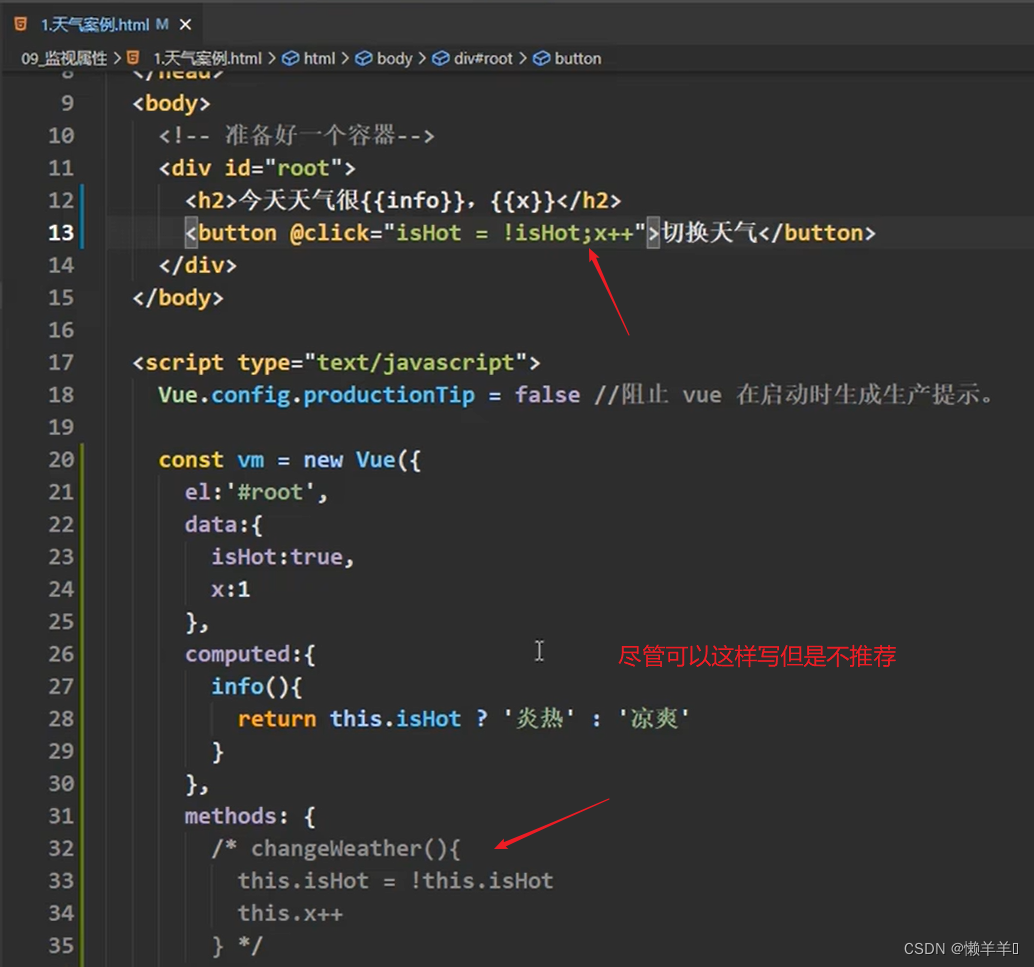Viewport: 1034px width, 967px height.
Task: Click the cube icon before button breadcrumb
Action: pyautogui.click(x=541, y=59)
